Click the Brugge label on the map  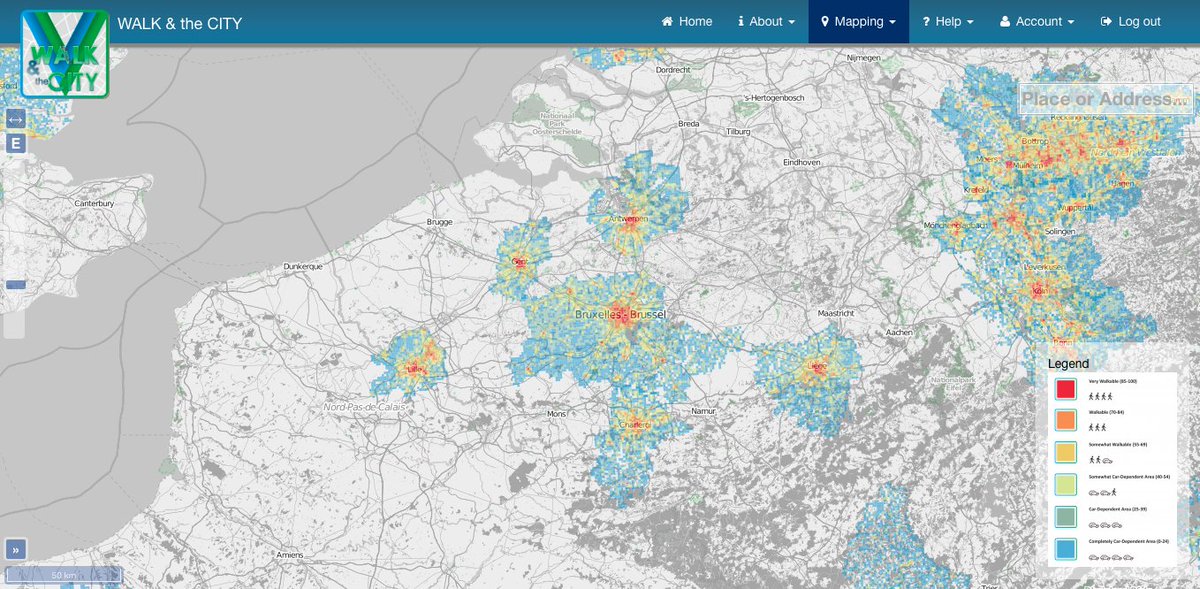[x=439, y=222]
